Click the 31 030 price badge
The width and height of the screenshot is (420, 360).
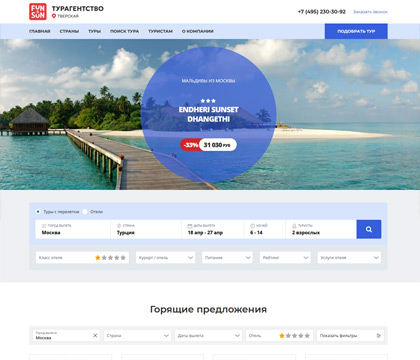coord(217,145)
